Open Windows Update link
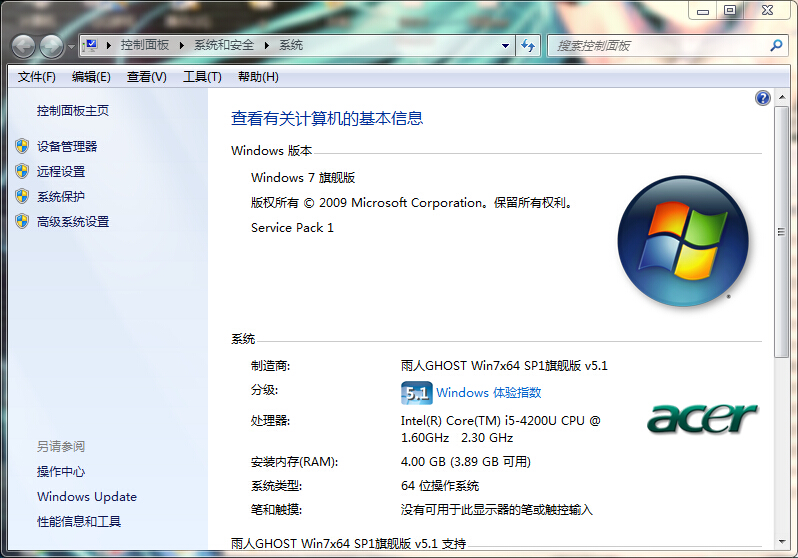Viewport: 798px width, 558px height. pyautogui.click(x=87, y=496)
